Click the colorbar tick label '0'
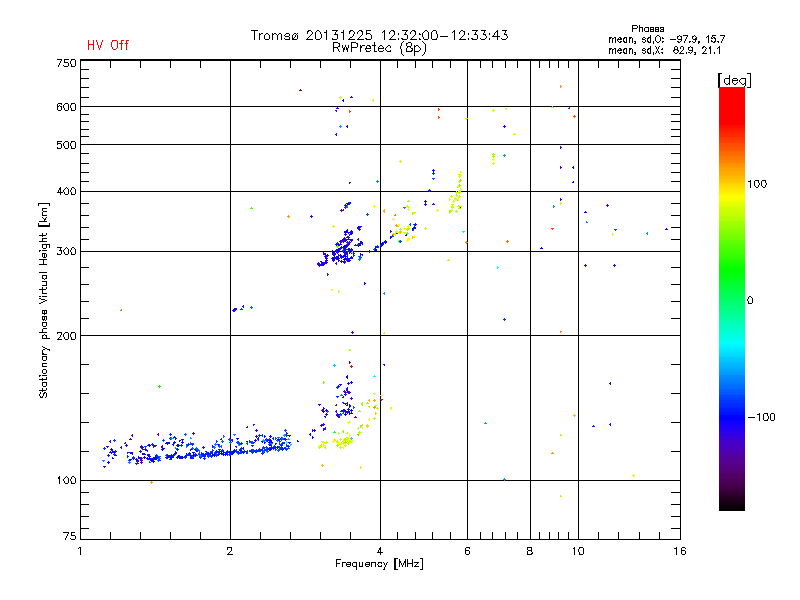Screen dimensions: 800x600 [749, 301]
